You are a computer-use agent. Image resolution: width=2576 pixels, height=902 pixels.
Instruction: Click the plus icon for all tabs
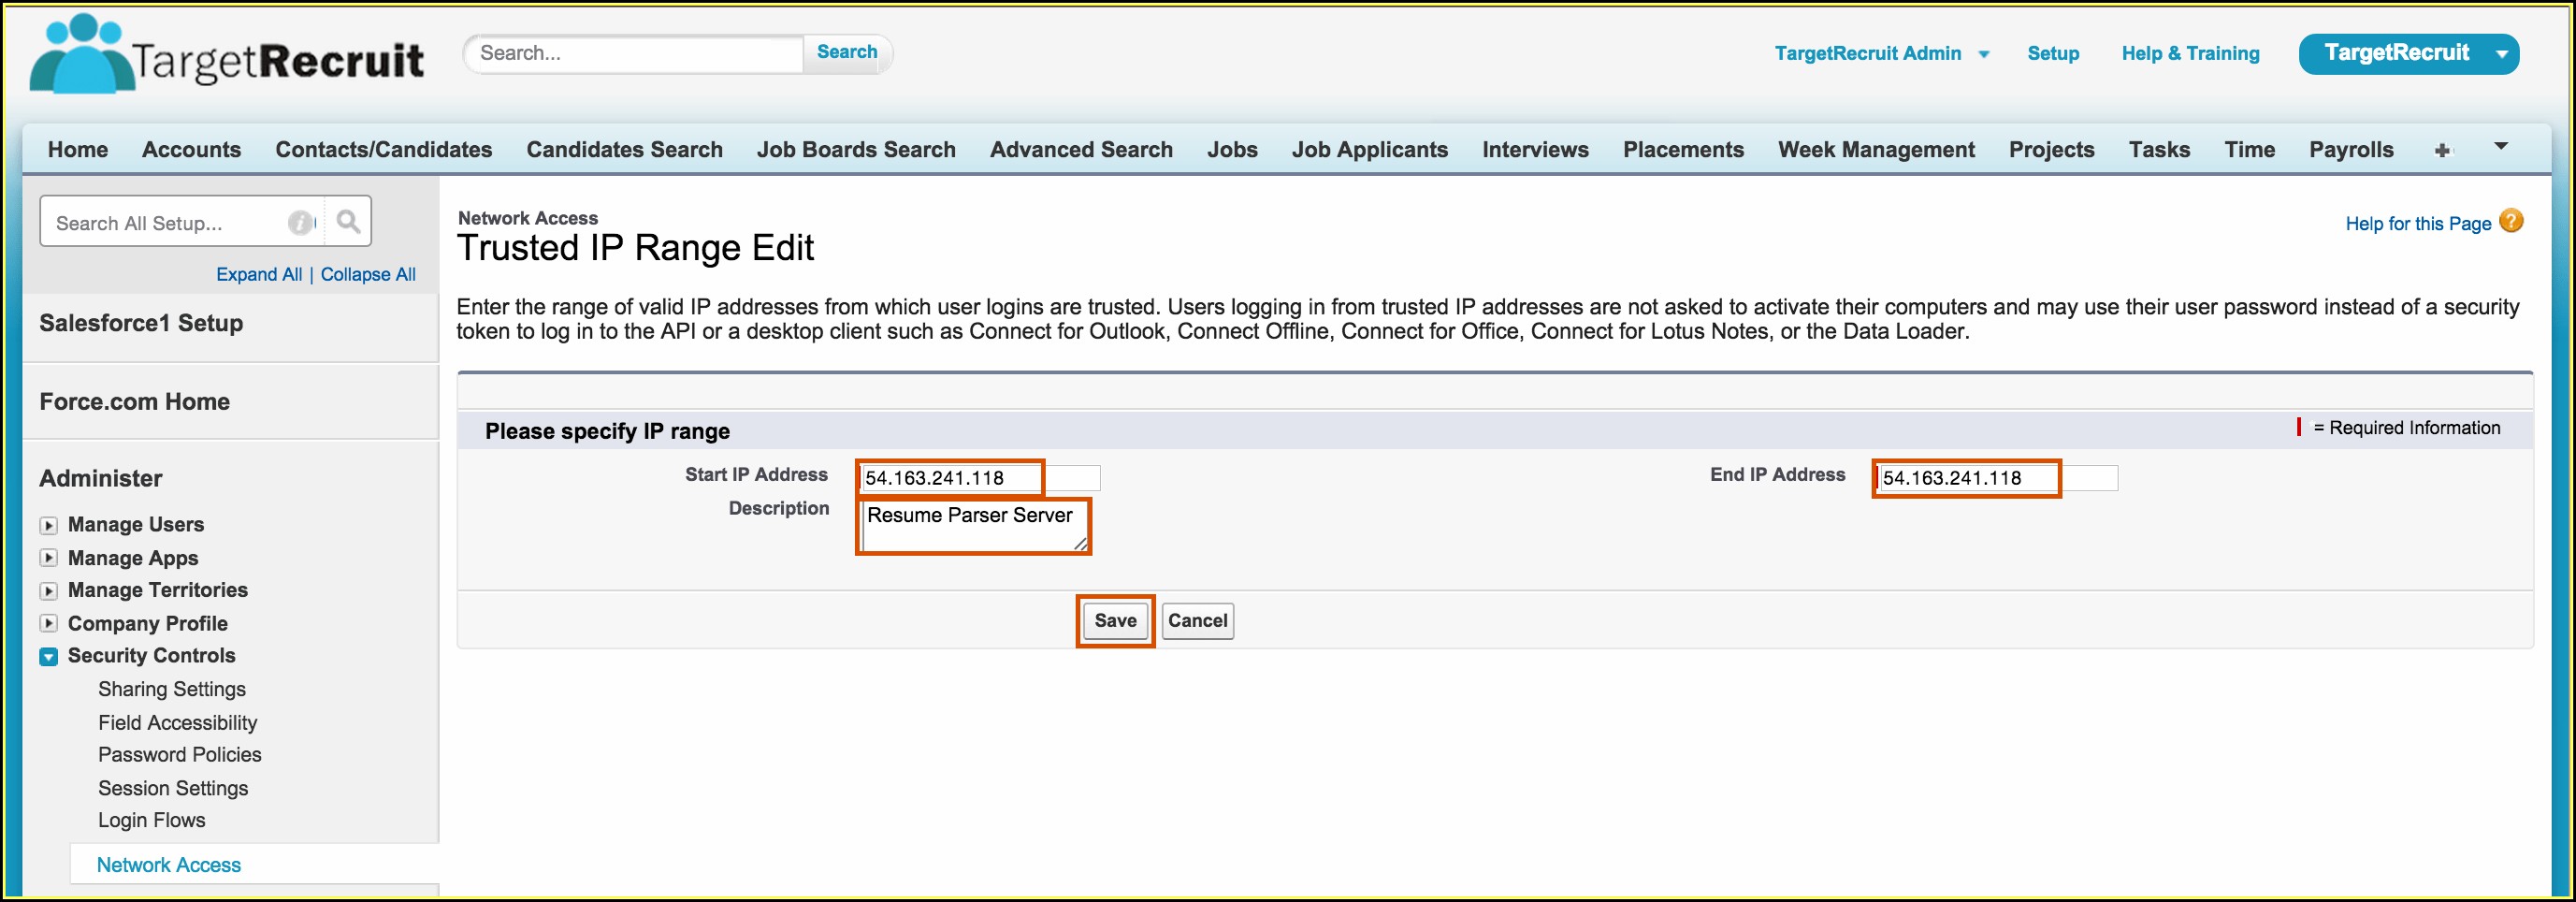tap(2442, 150)
